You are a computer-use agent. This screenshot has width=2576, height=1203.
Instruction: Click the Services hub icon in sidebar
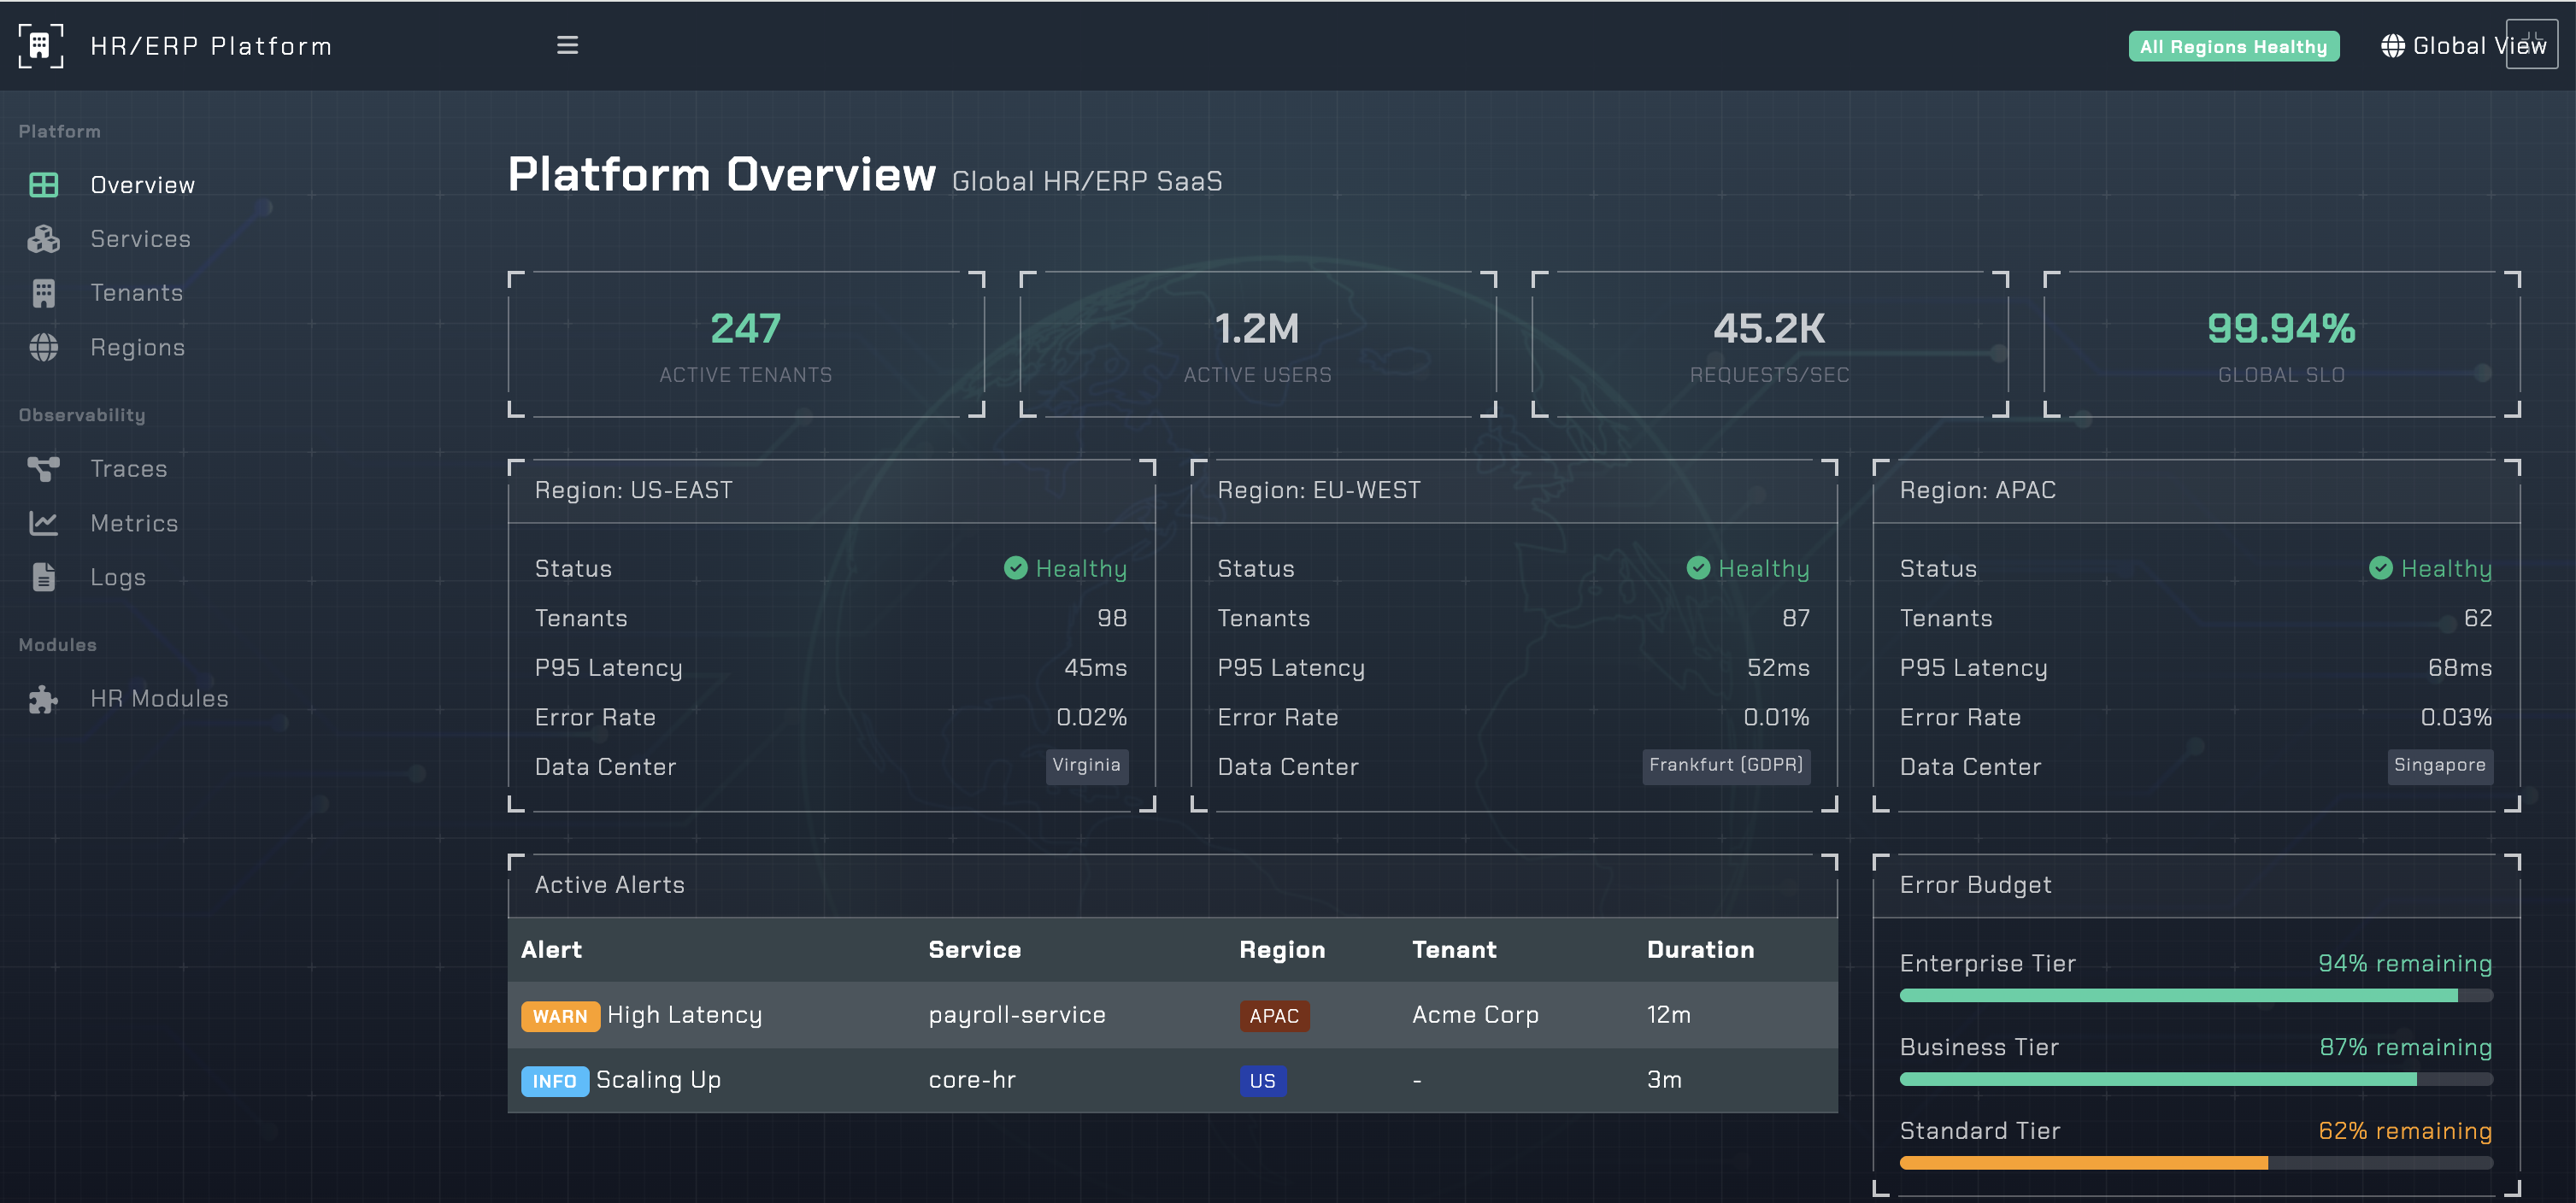42,238
